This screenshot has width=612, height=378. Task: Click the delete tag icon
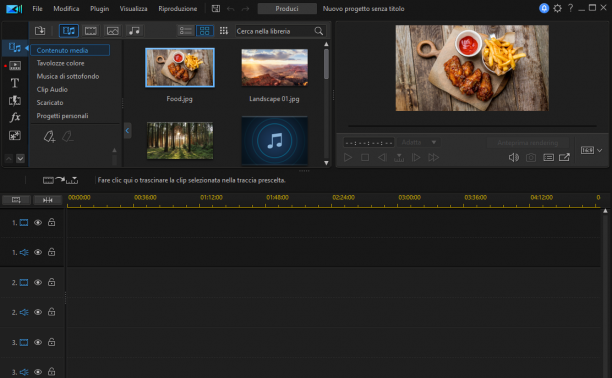tap(68, 136)
